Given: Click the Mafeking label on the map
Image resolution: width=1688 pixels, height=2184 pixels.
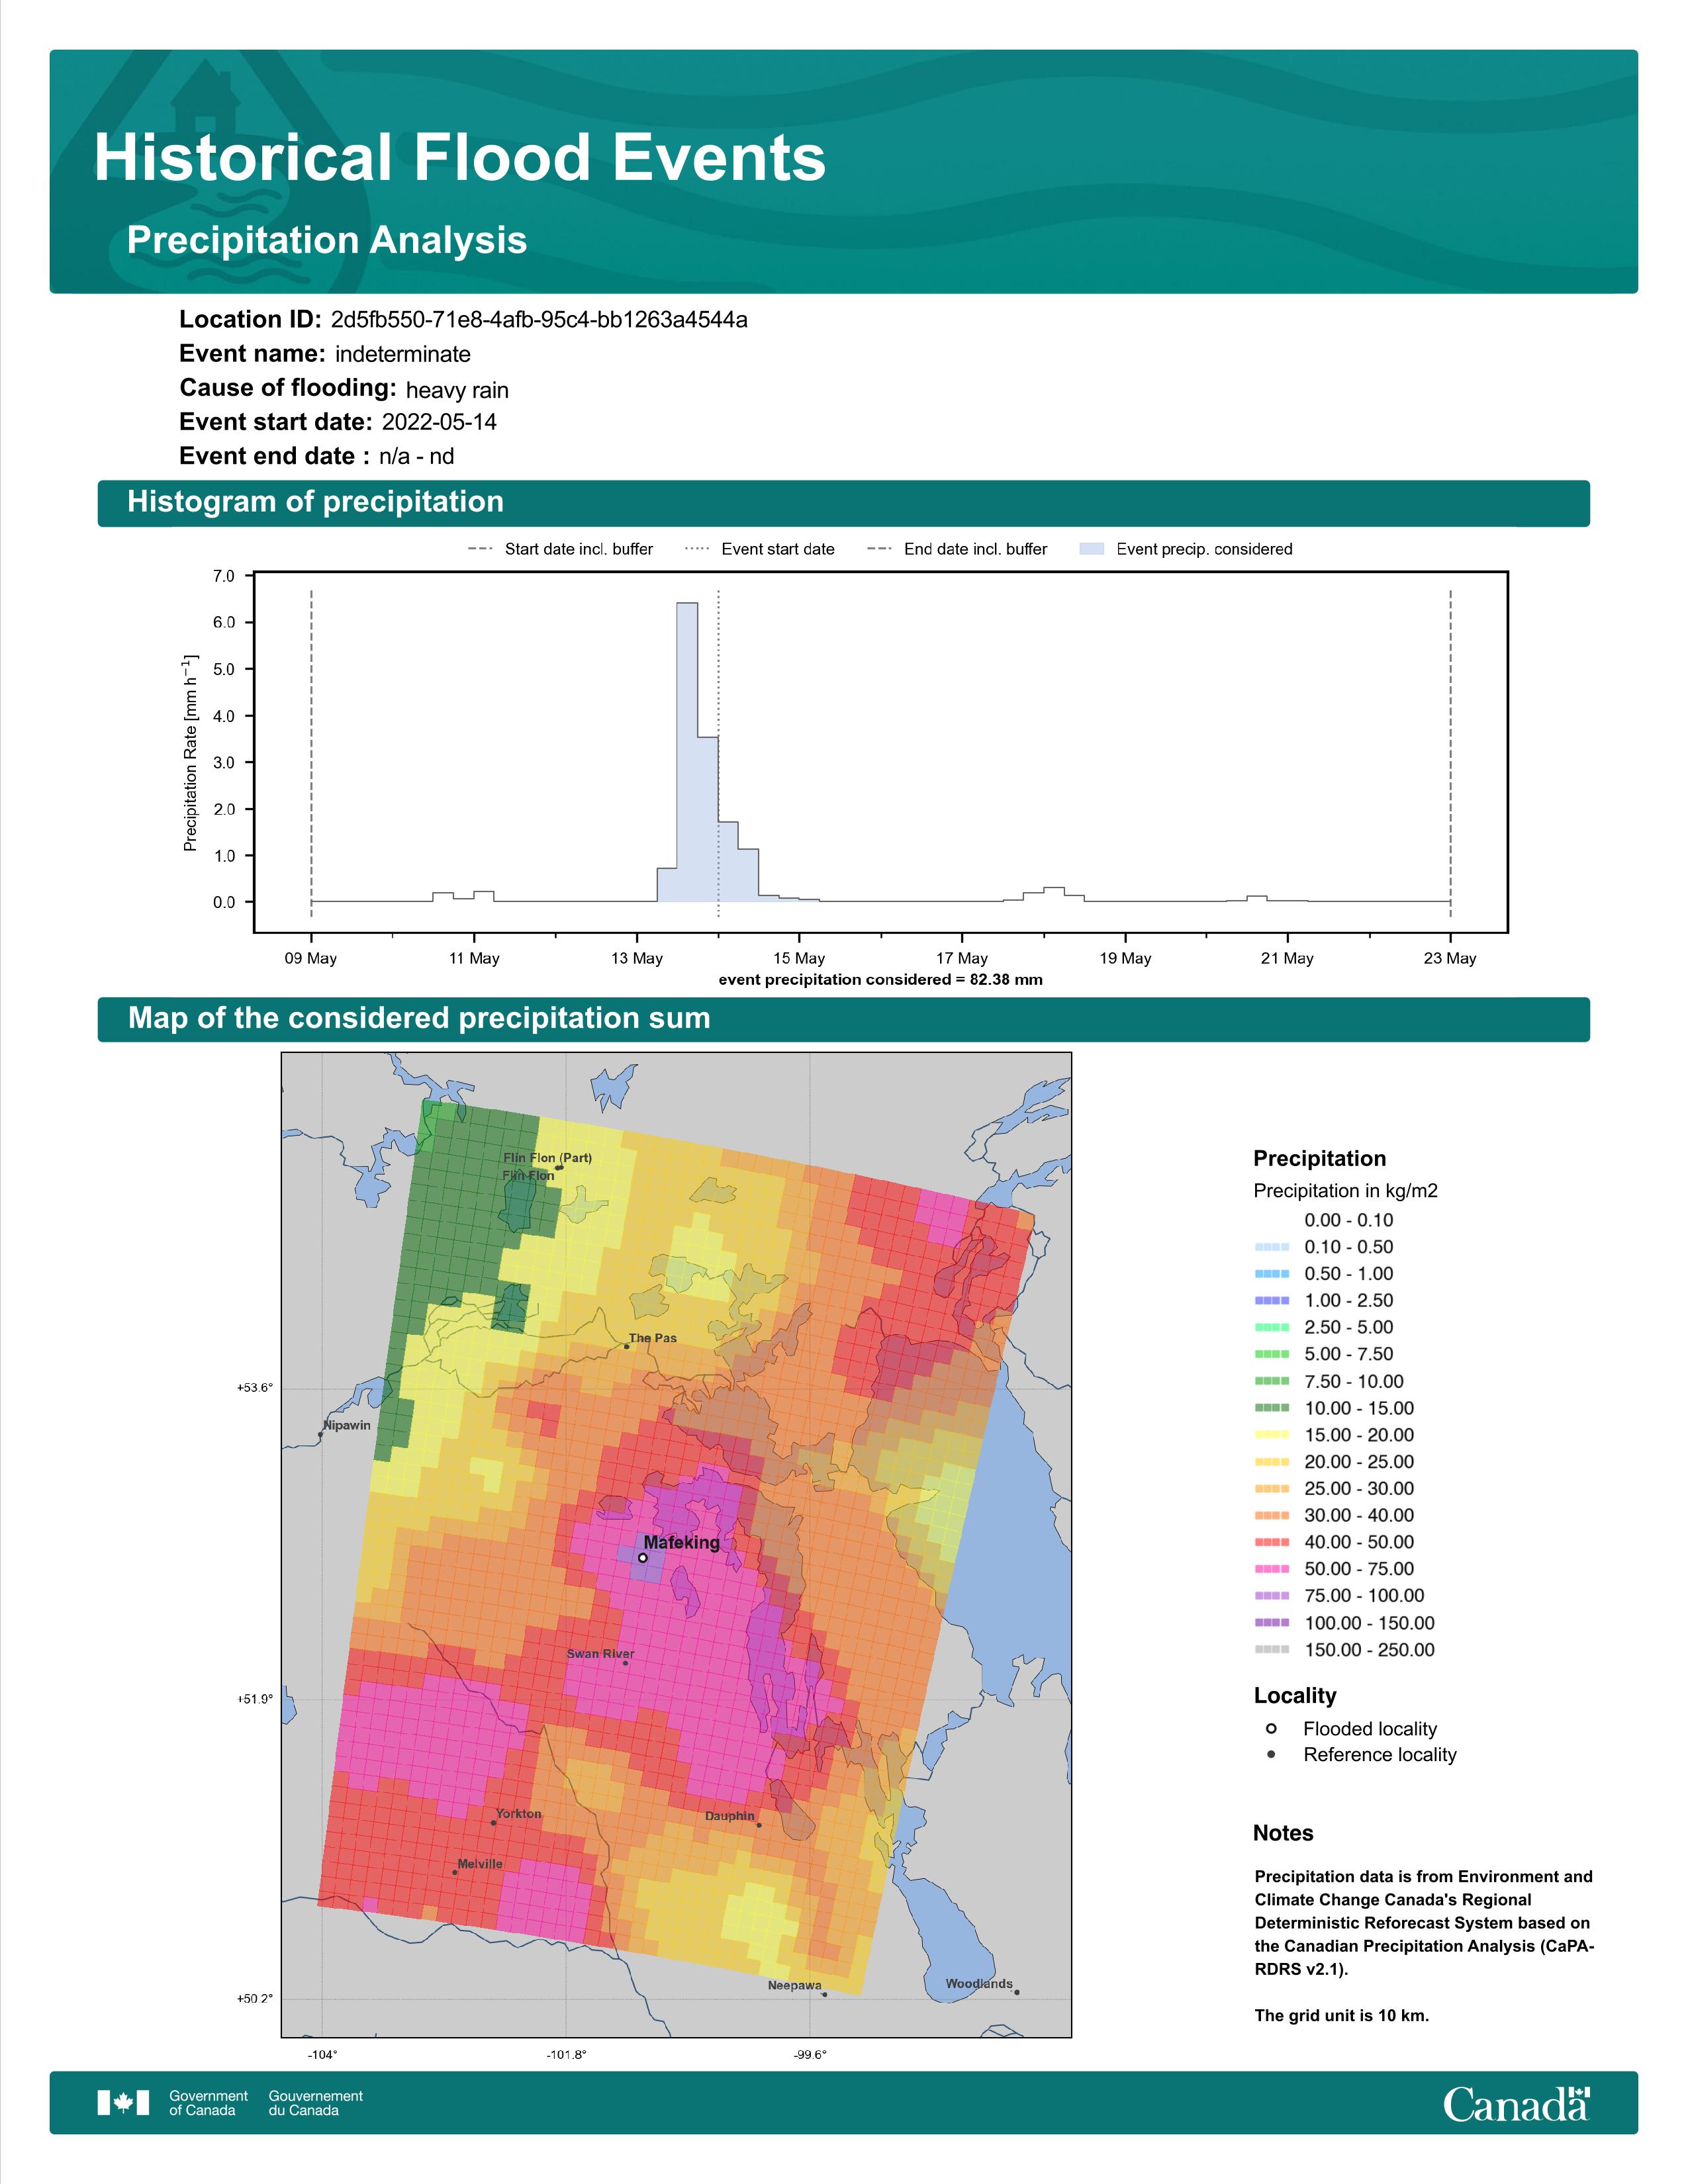Looking at the screenshot, I should pos(681,1543).
